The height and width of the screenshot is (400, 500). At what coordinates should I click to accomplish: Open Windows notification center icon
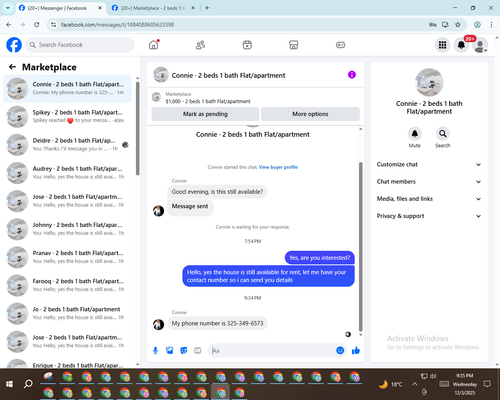pyautogui.click(x=487, y=384)
